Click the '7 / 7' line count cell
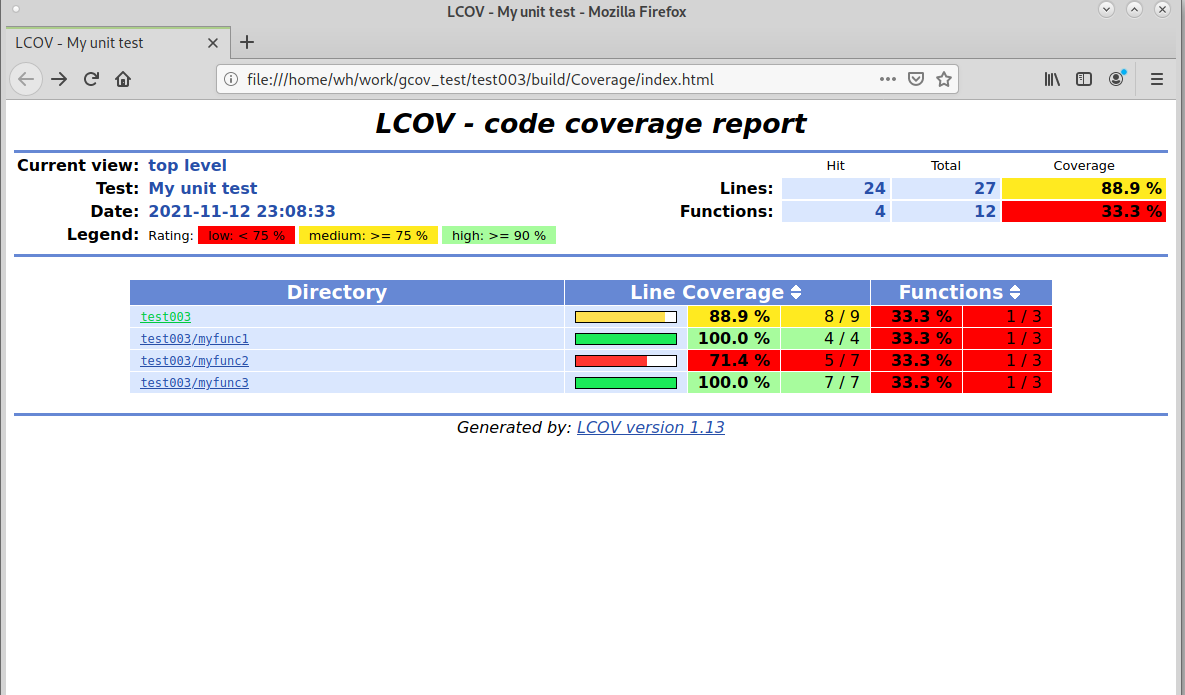The image size is (1185, 695). pos(825,382)
